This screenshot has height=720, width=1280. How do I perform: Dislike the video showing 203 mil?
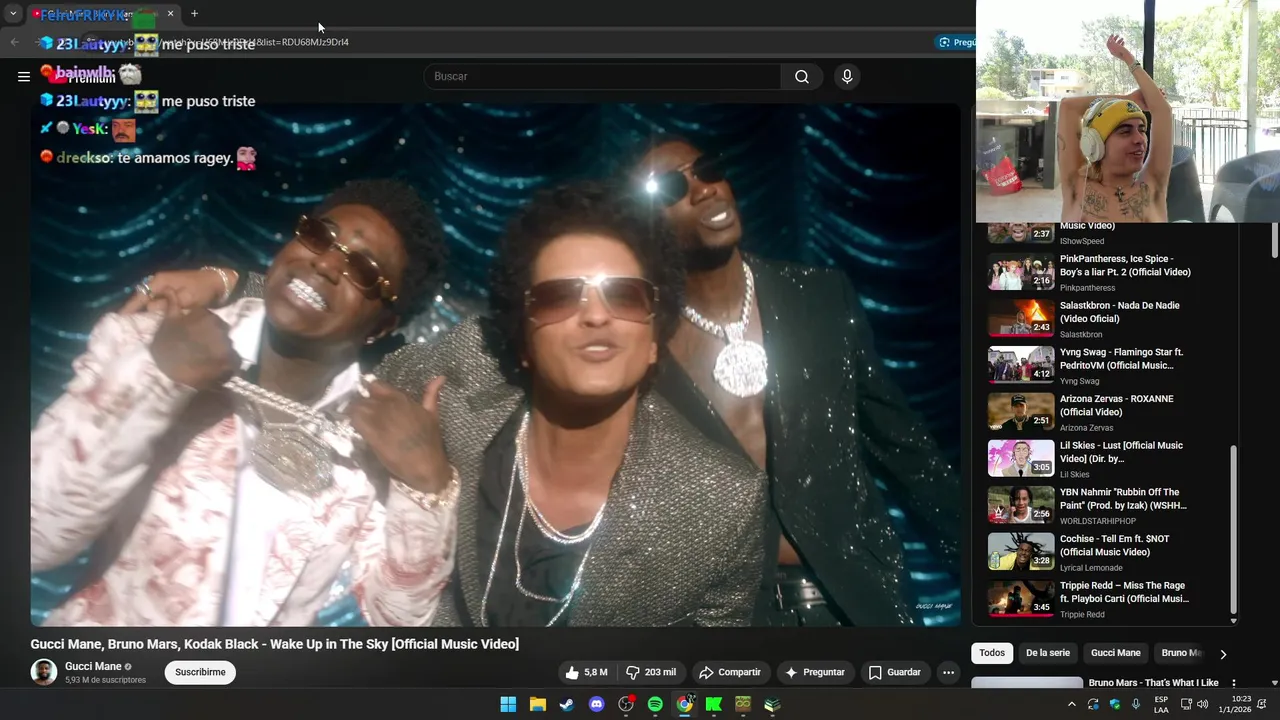pos(651,672)
